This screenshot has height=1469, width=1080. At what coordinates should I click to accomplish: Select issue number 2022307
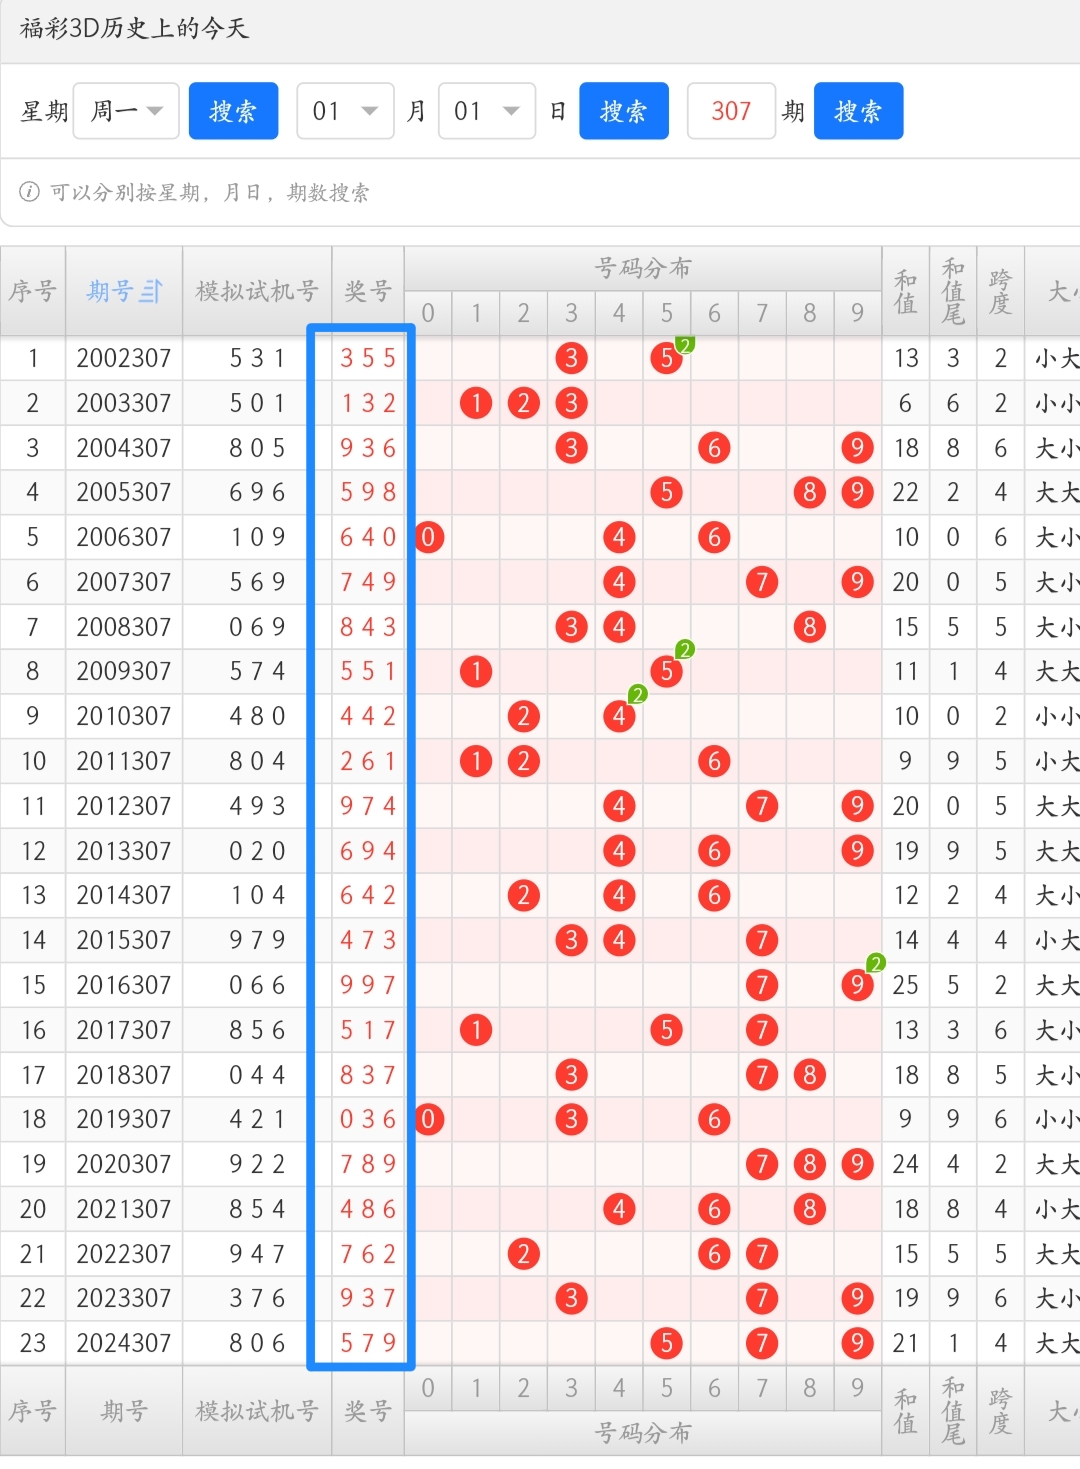[x=124, y=1254]
